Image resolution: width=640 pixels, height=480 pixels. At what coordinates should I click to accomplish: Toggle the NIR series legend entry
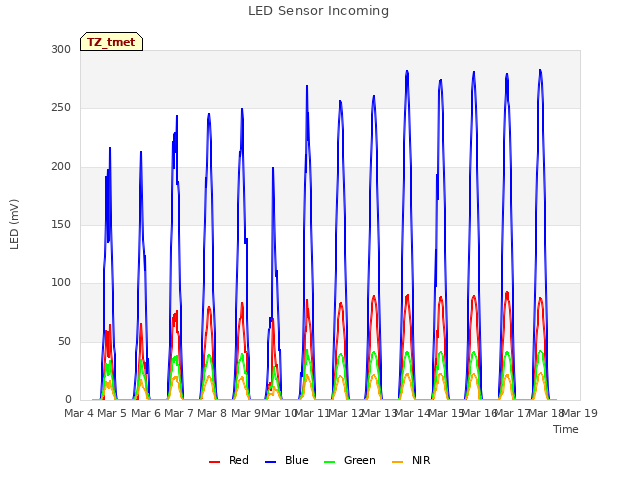pyautogui.click(x=411, y=460)
